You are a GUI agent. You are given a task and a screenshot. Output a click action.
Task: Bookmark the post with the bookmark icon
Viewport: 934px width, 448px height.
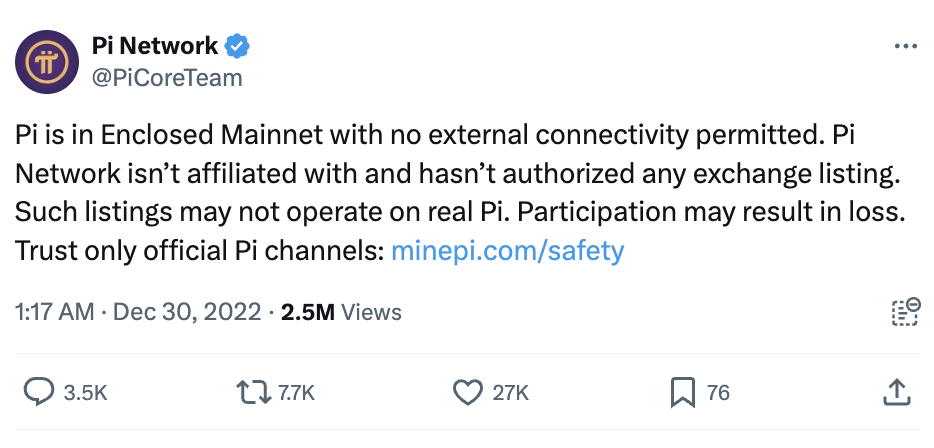[x=683, y=392]
